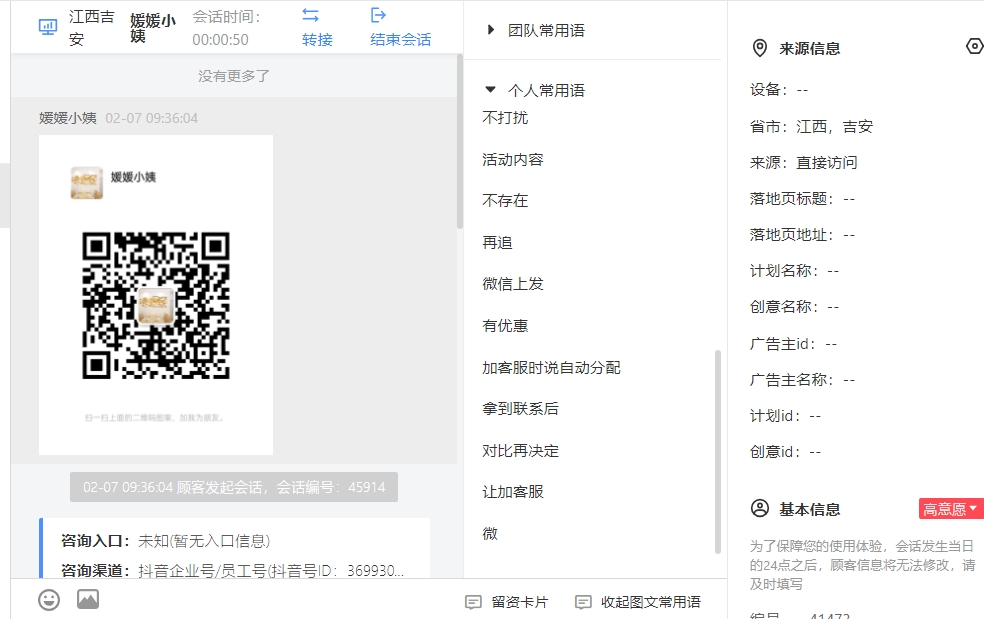The image size is (984, 619).
Task: Click the transfer arrows icon above 转接
Action: coord(311,15)
